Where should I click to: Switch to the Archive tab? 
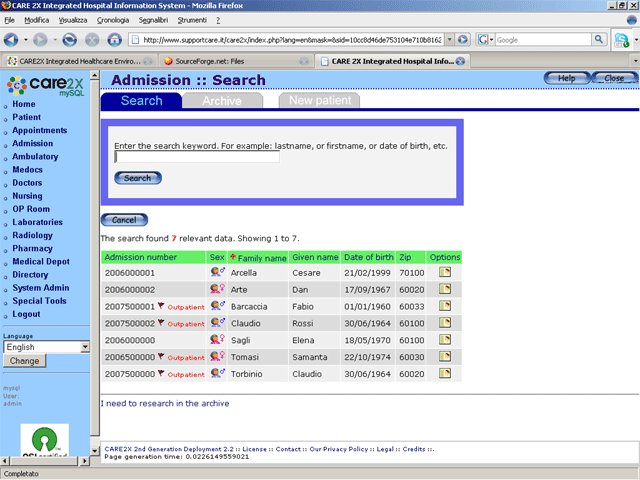222,100
